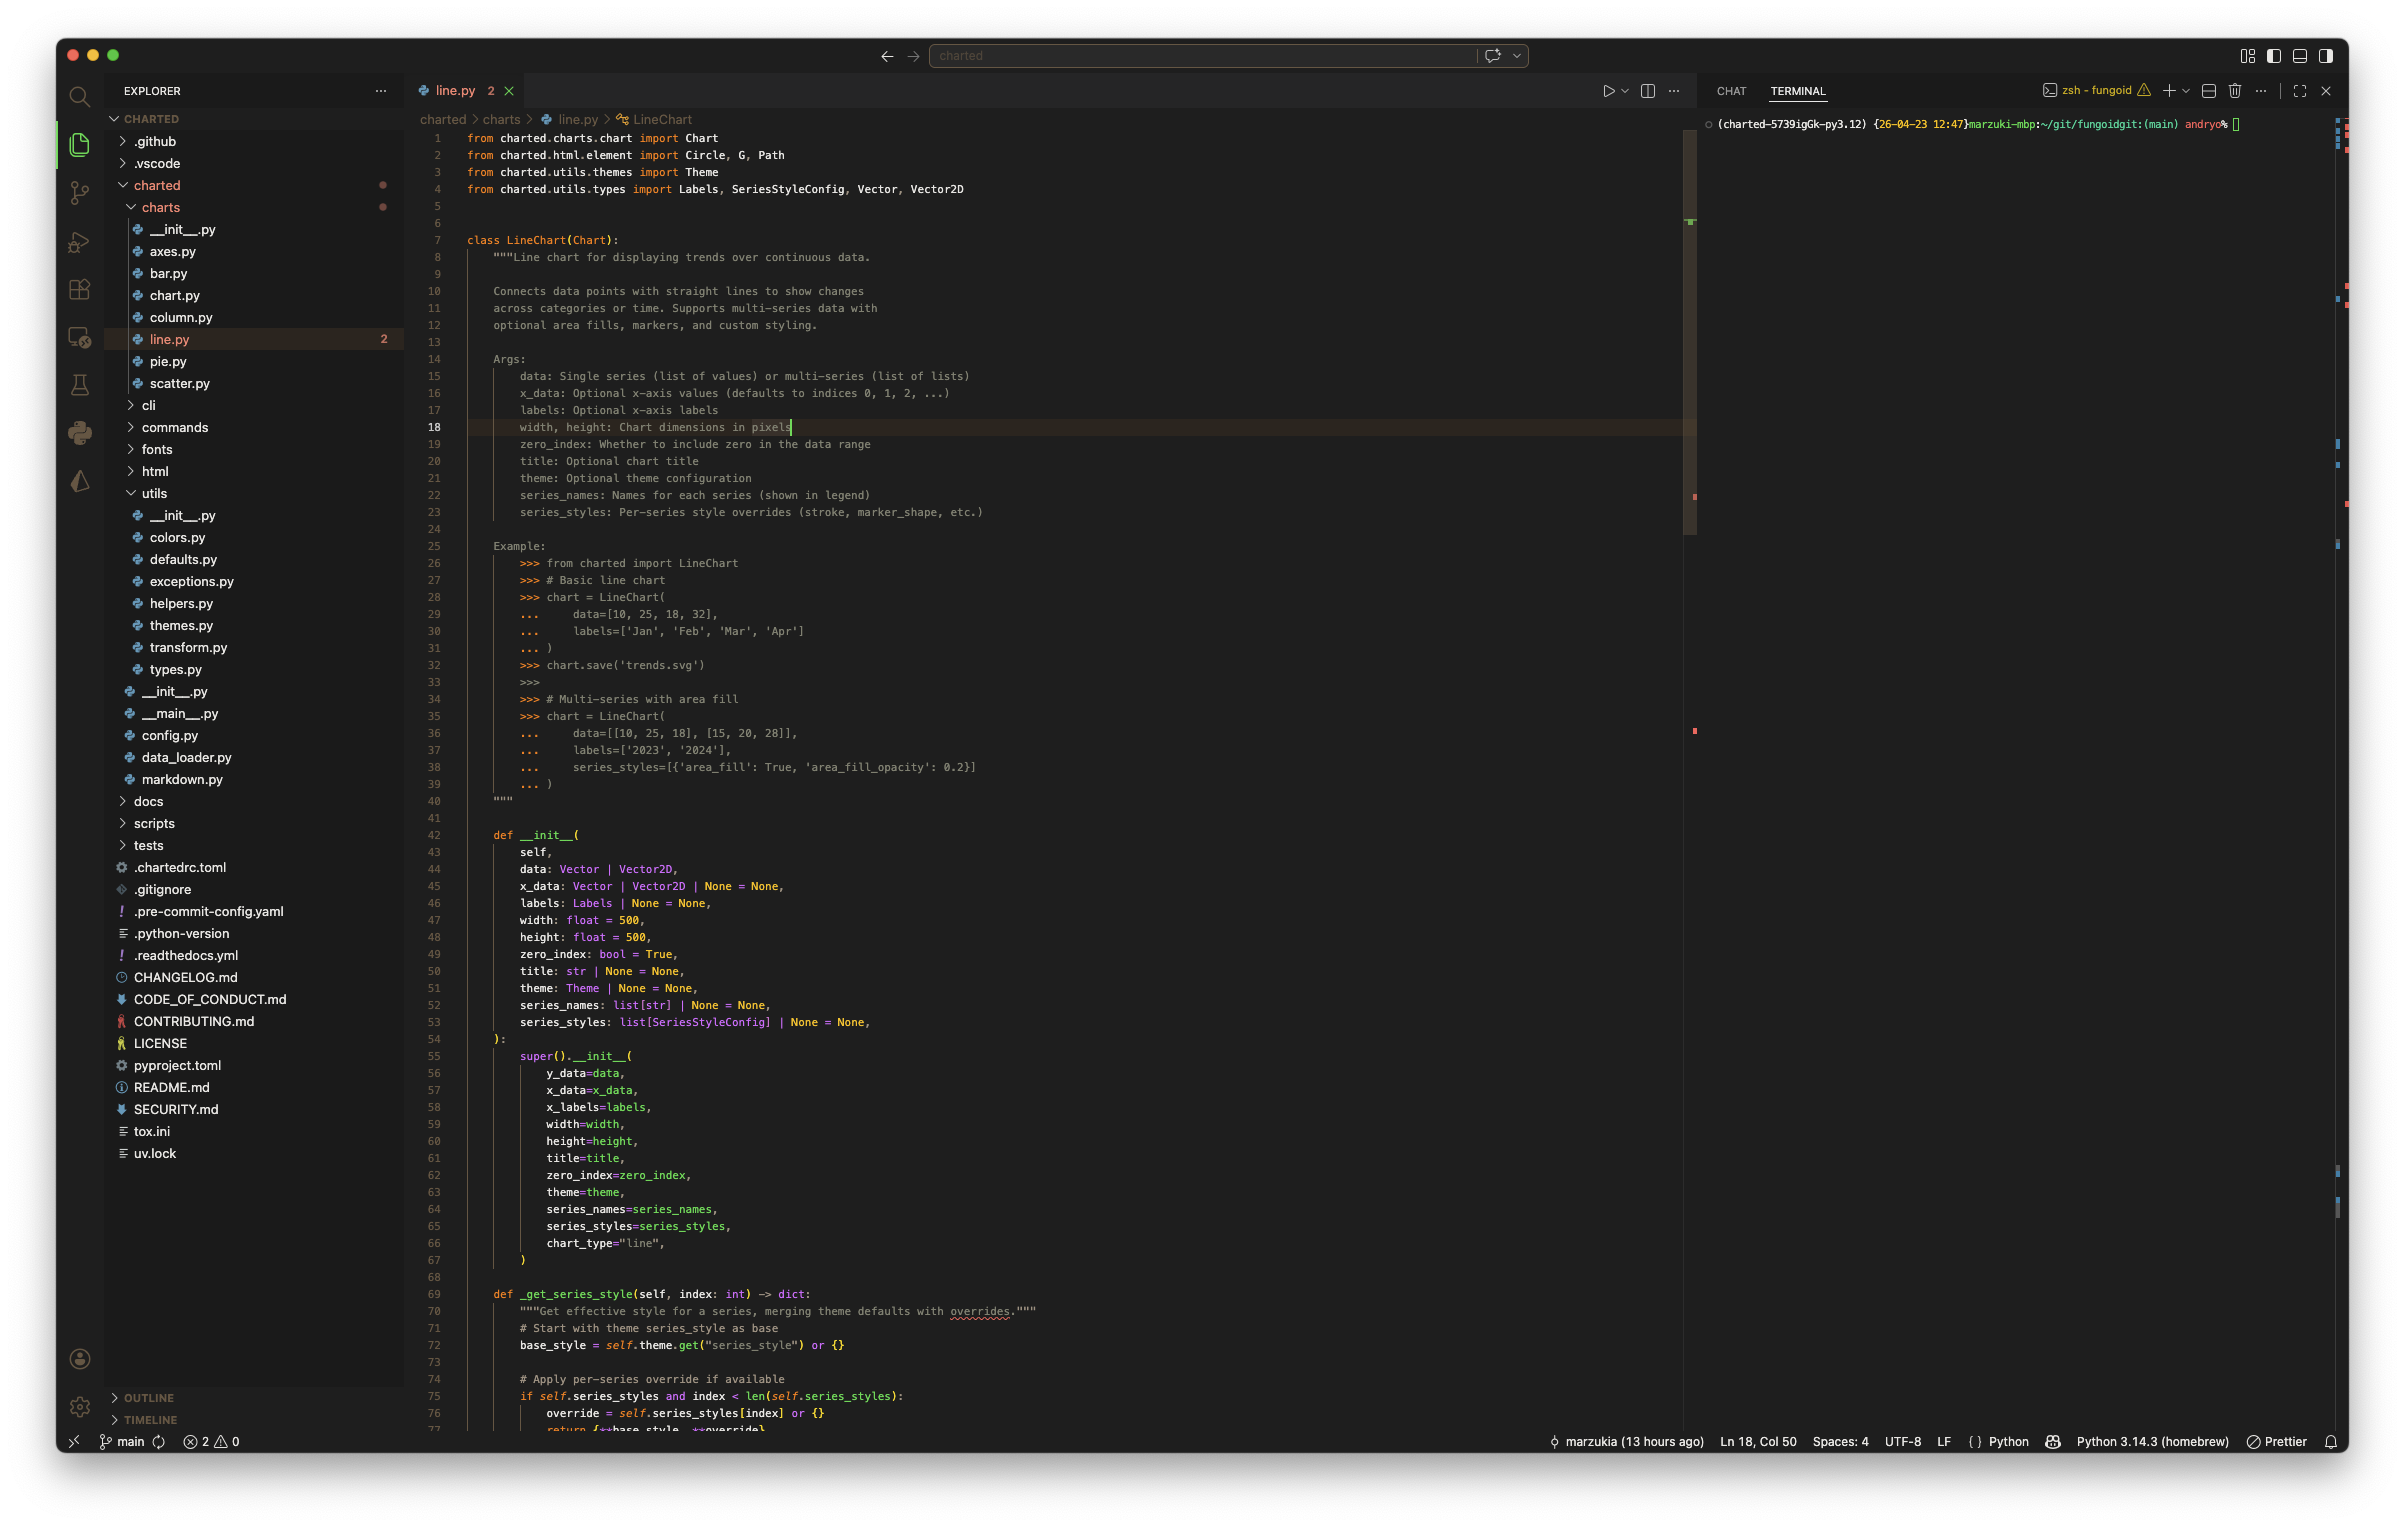The height and width of the screenshot is (1527, 2405).
Task: Run the Python file (play icon)
Action: point(1609,90)
